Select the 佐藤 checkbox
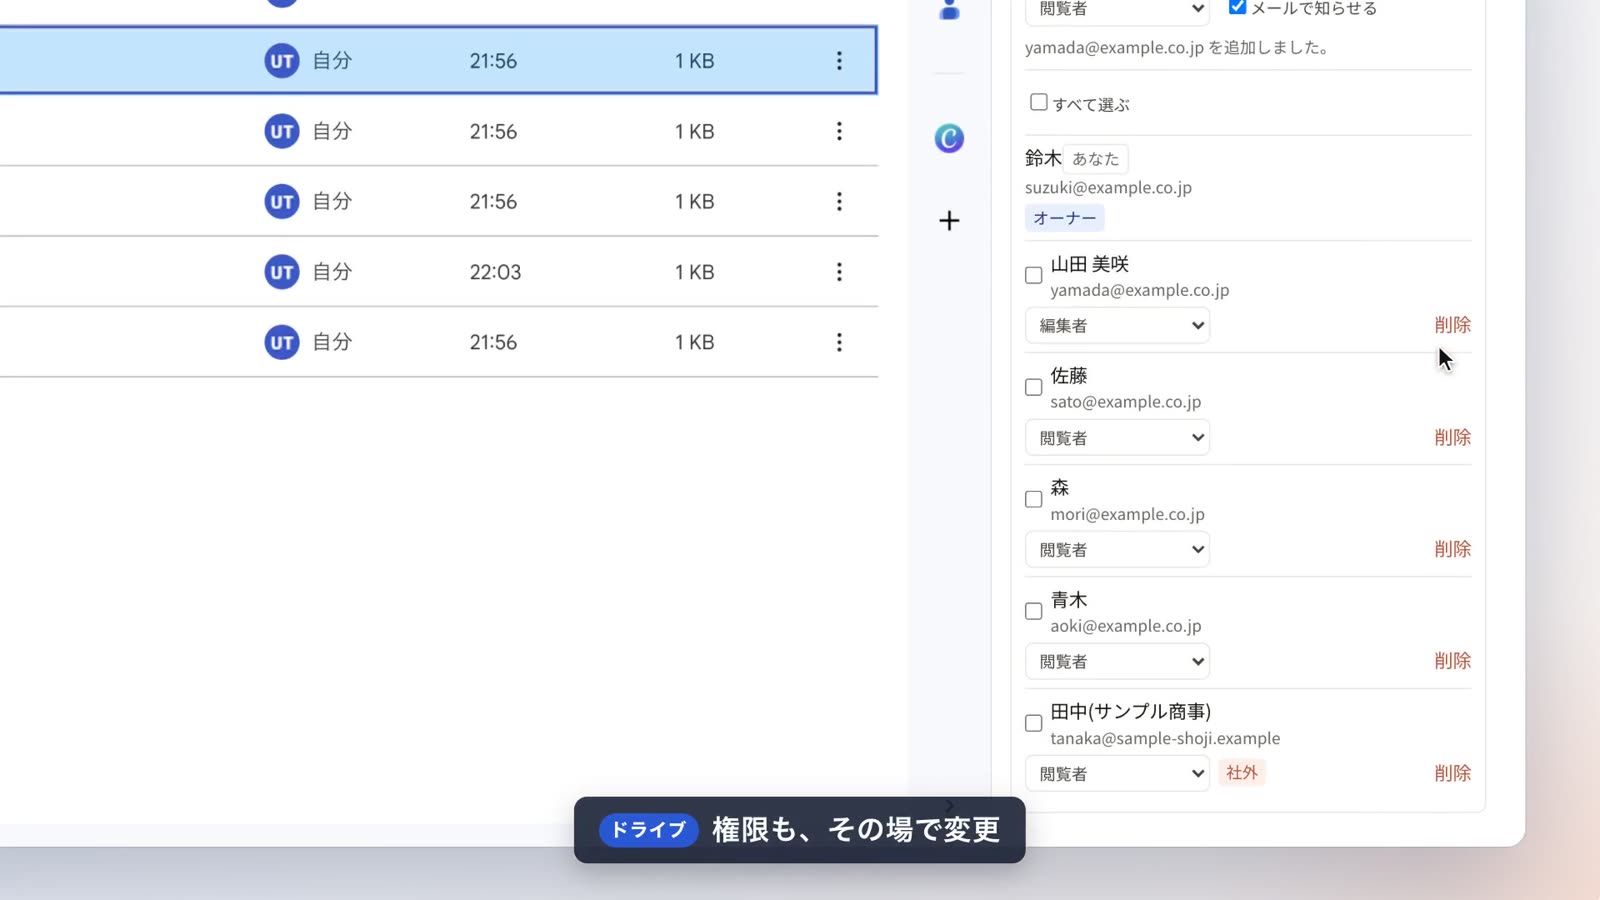This screenshot has width=1600, height=900. click(x=1034, y=387)
